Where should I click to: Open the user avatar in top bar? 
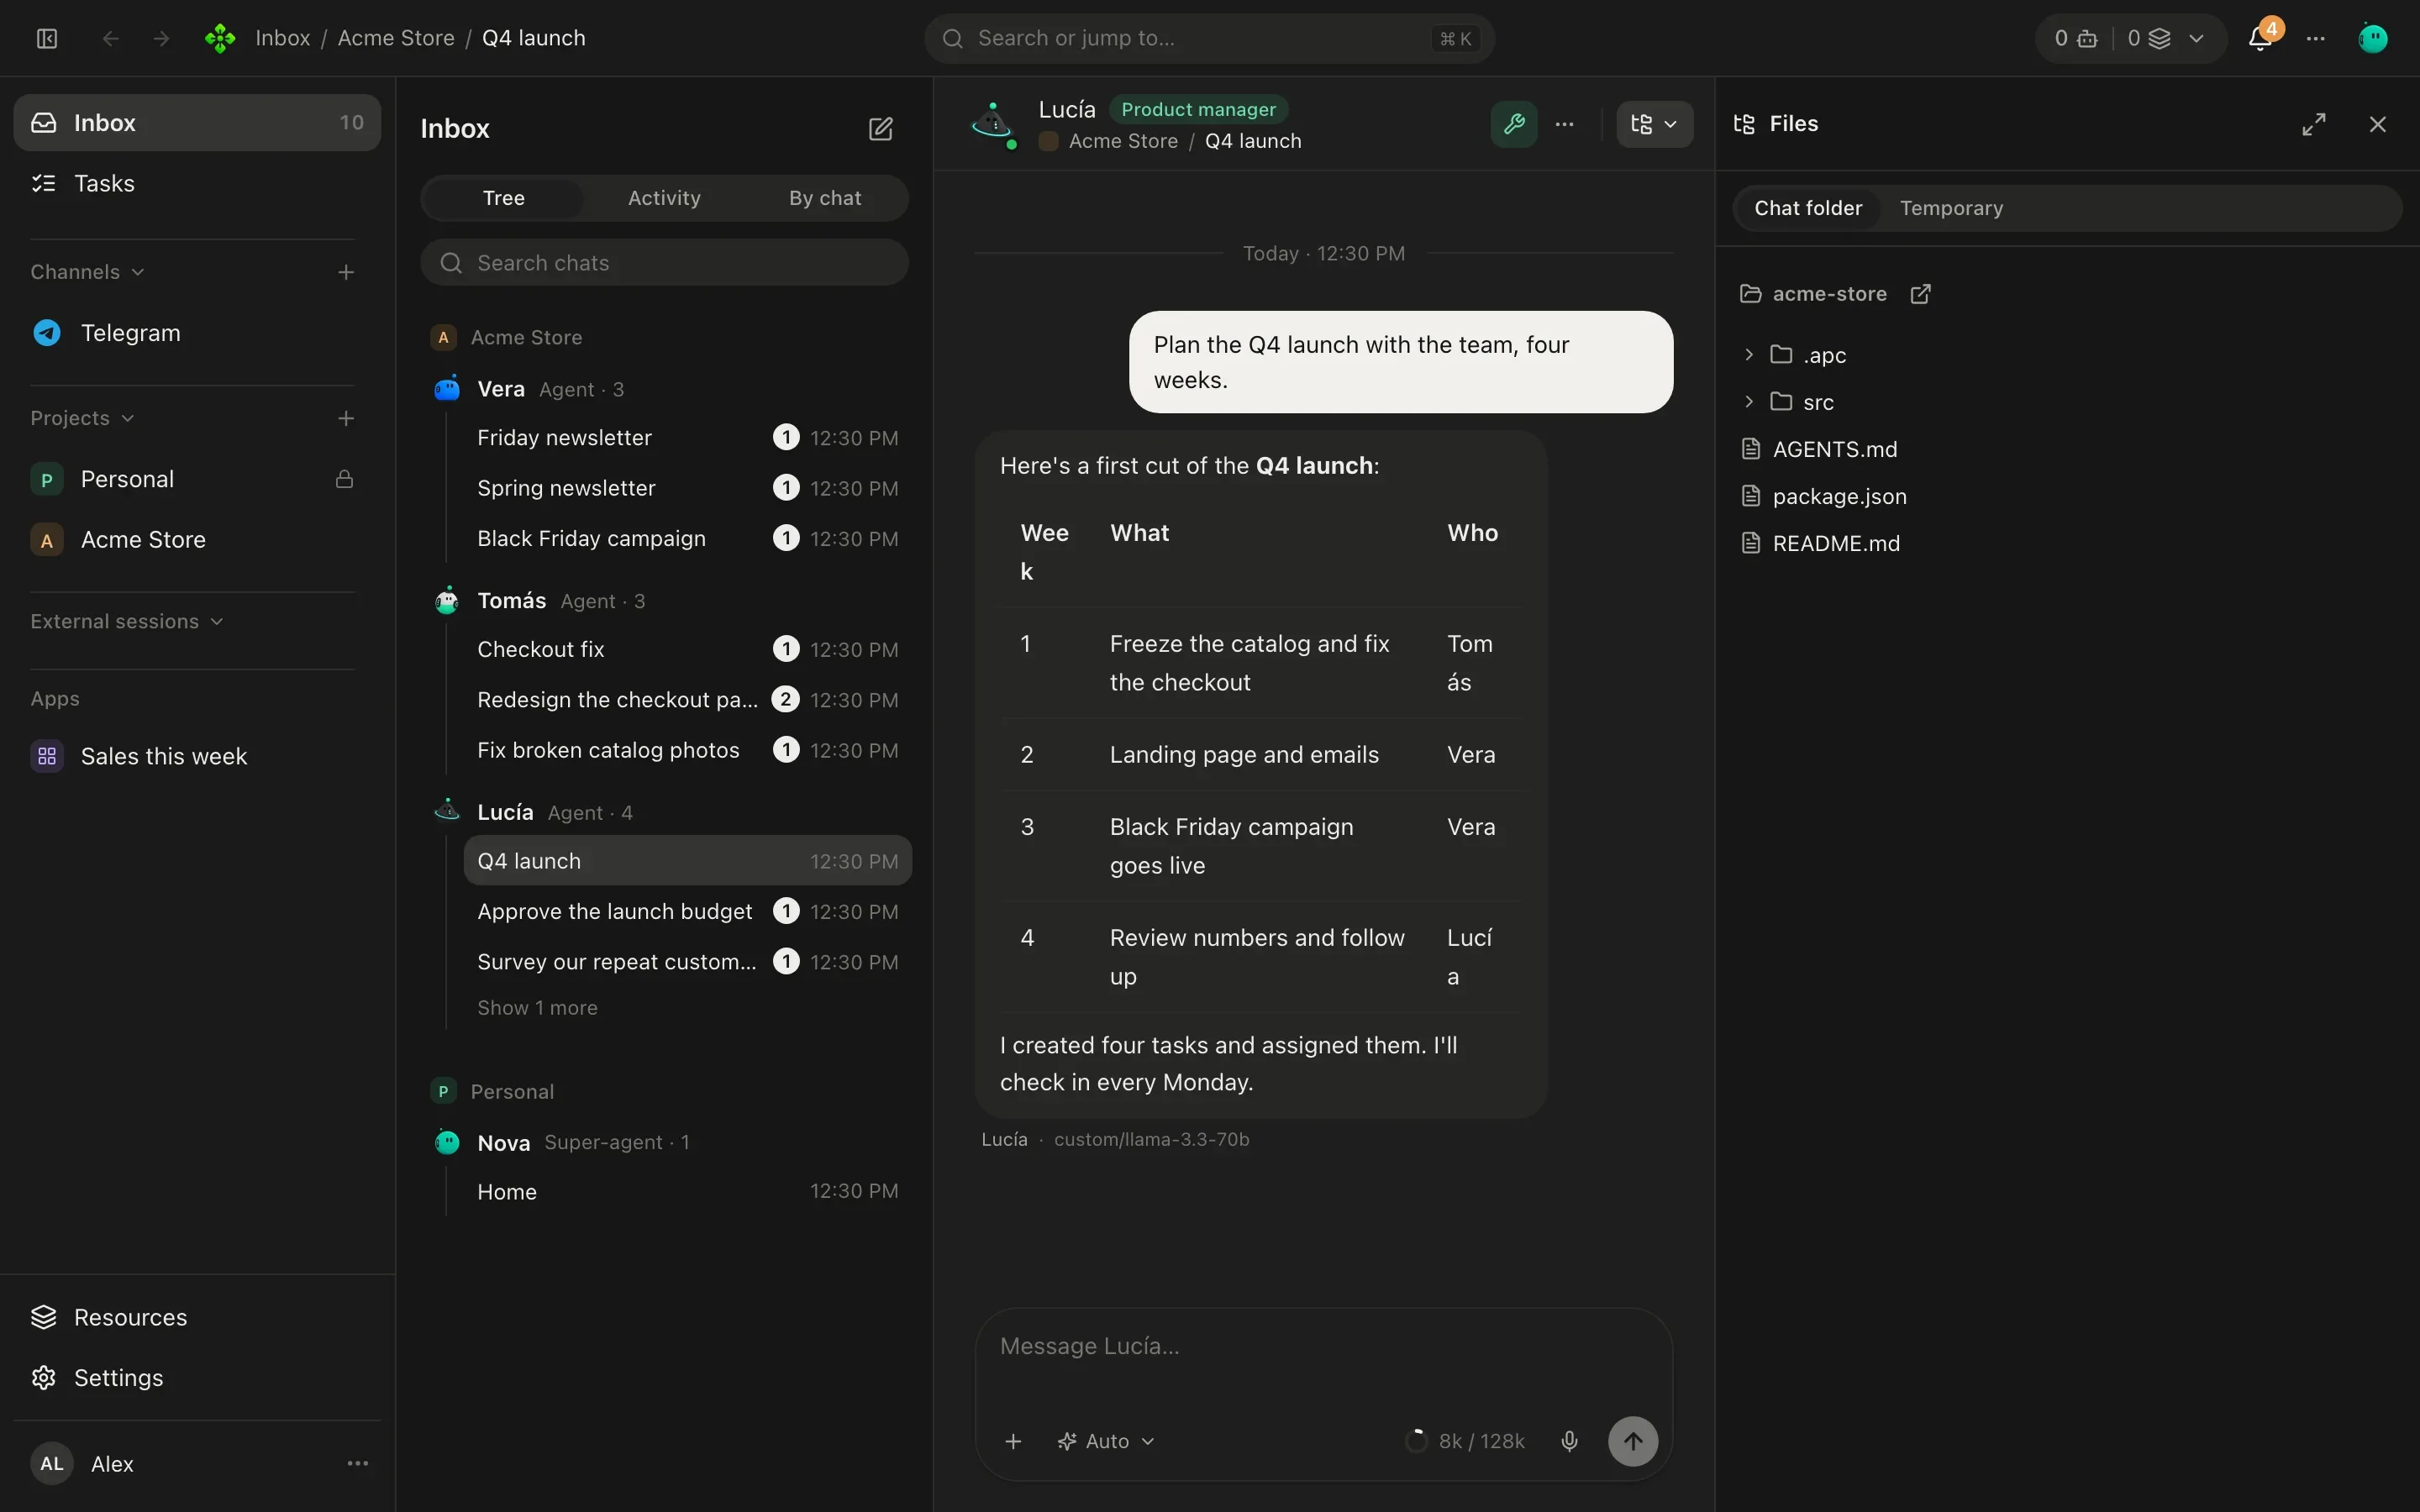(x=2373, y=38)
